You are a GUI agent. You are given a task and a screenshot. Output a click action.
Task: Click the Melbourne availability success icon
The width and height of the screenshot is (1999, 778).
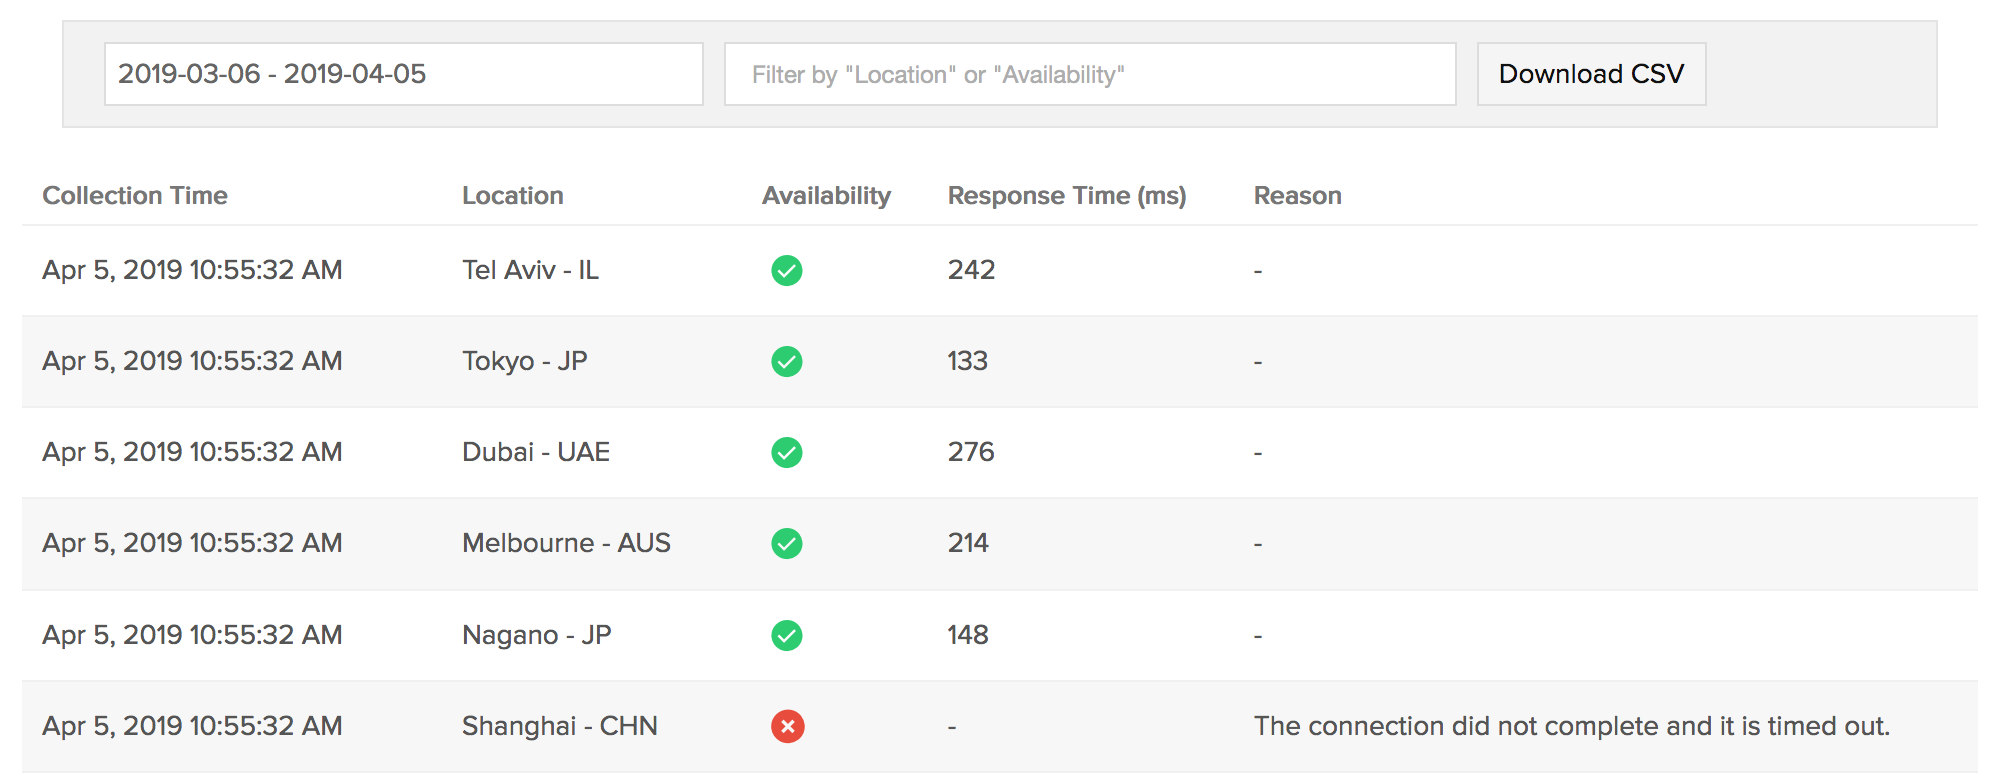click(787, 543)
